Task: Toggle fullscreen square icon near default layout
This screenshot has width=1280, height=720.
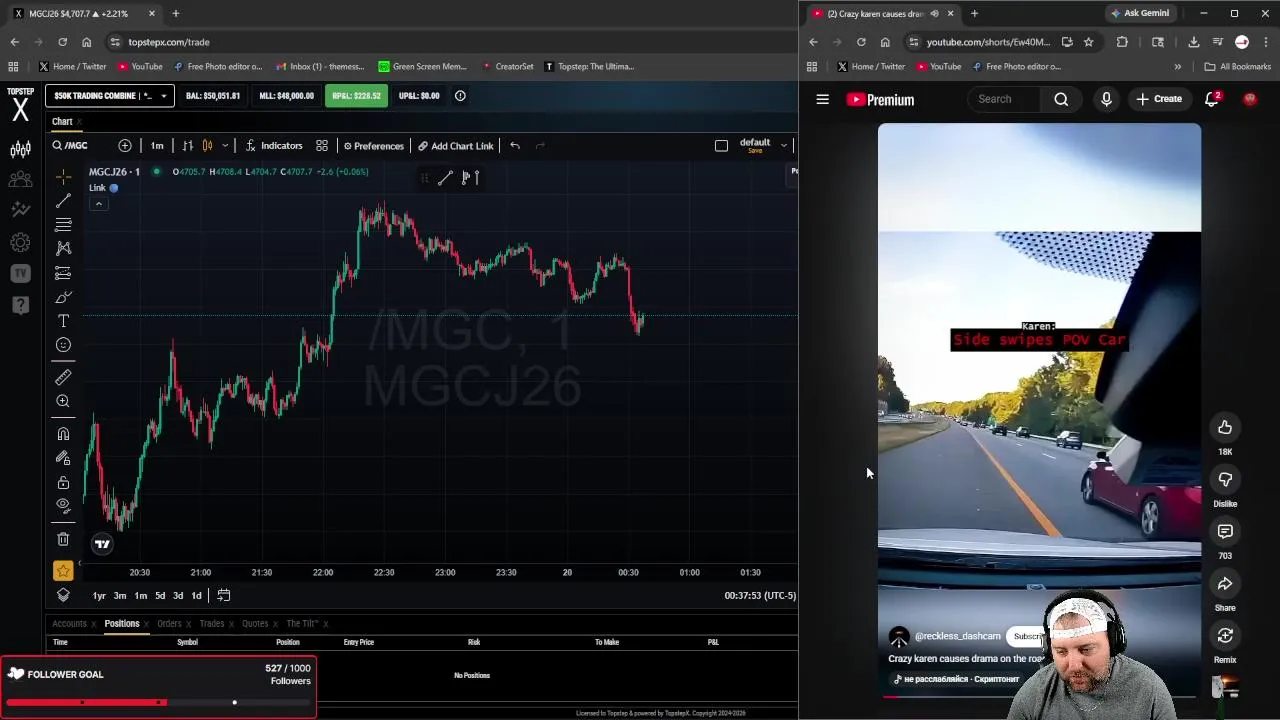Action: click(x=721, y=146)
